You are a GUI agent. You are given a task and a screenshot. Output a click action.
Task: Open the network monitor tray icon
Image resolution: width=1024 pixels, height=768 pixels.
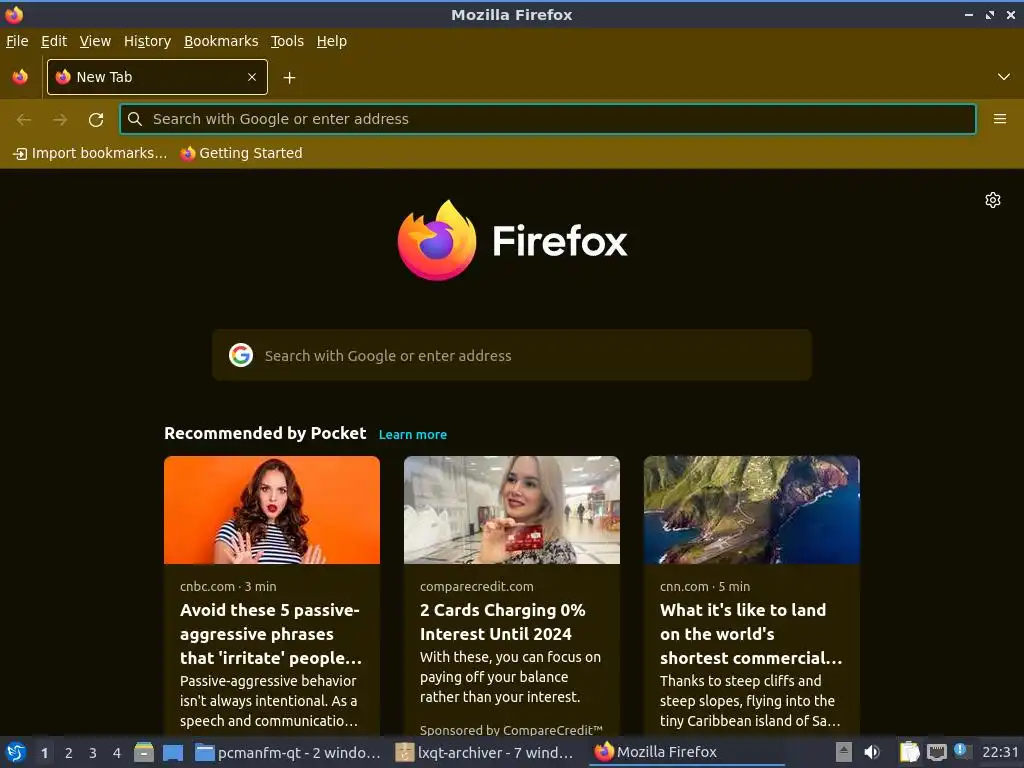[937, 752]
